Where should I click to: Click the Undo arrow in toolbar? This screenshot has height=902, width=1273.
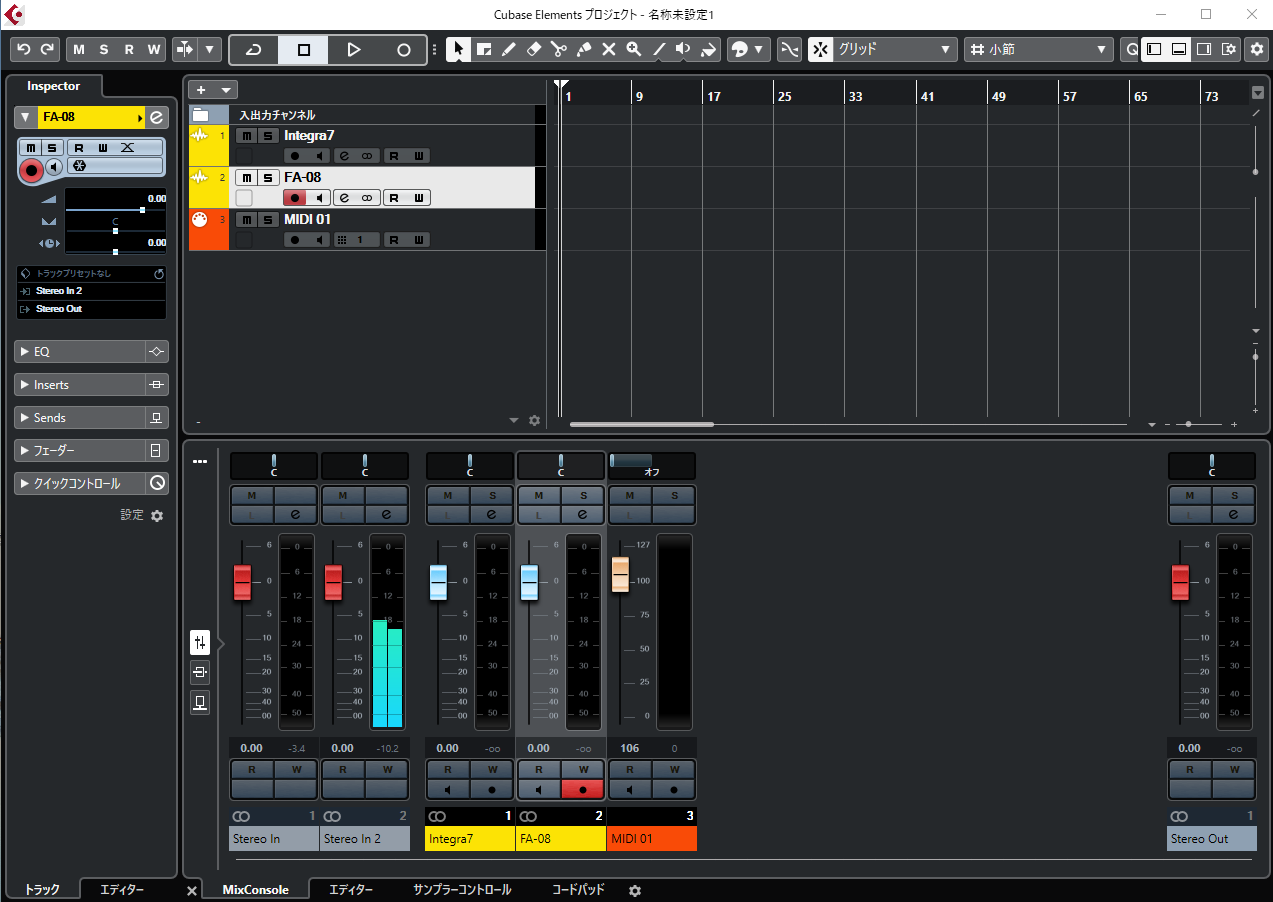tap(24, 49)
